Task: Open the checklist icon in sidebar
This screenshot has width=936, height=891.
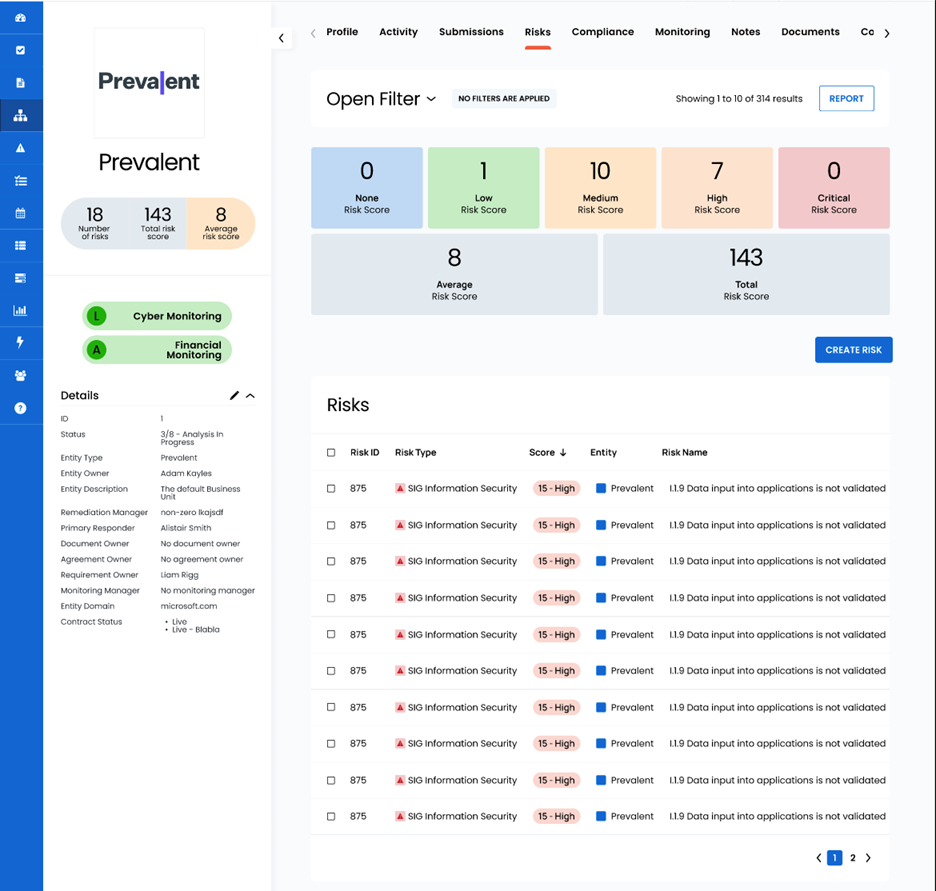Action: 20,180
